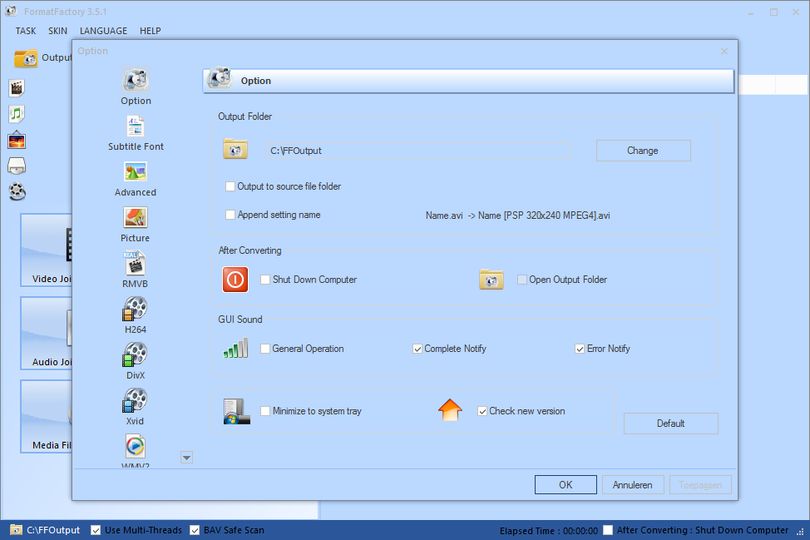Click the Media File Info tile in main window

coord(46,416)
